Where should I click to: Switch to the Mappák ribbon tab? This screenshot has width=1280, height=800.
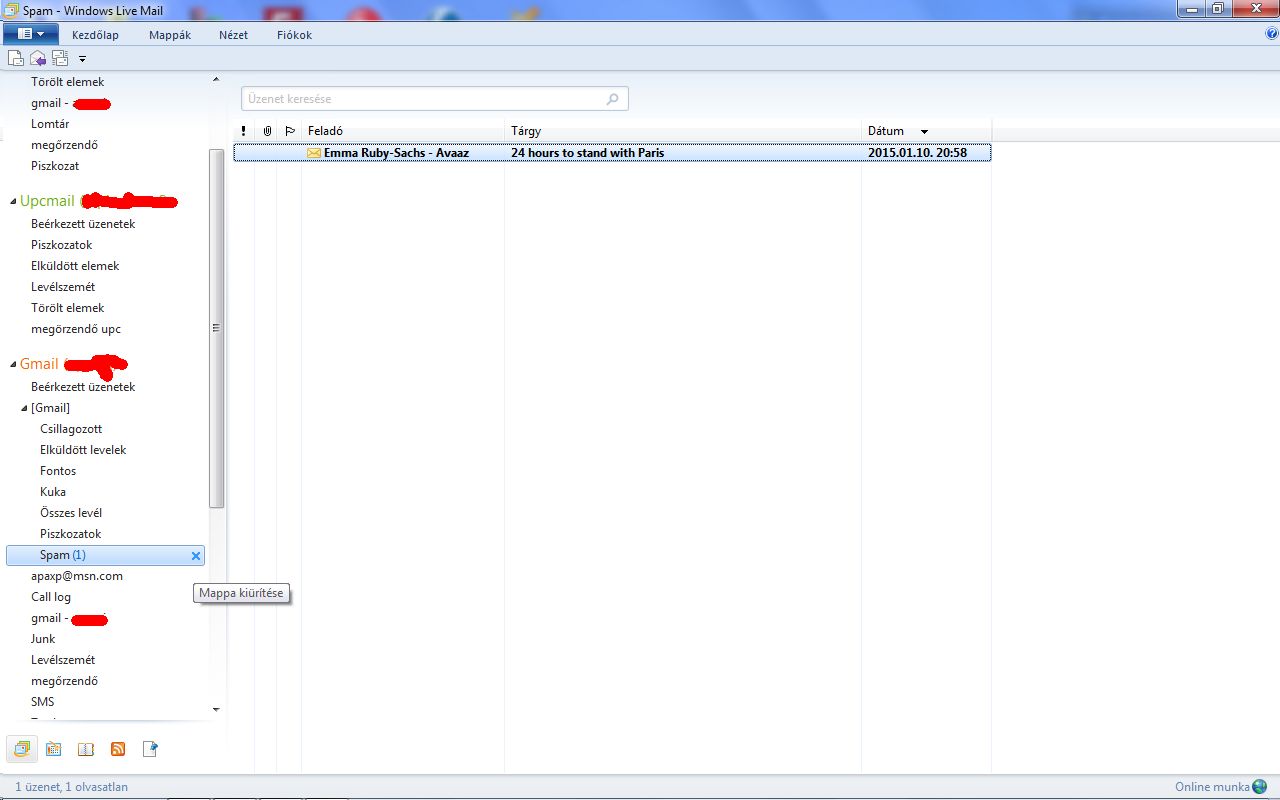[x=170, y=35]
